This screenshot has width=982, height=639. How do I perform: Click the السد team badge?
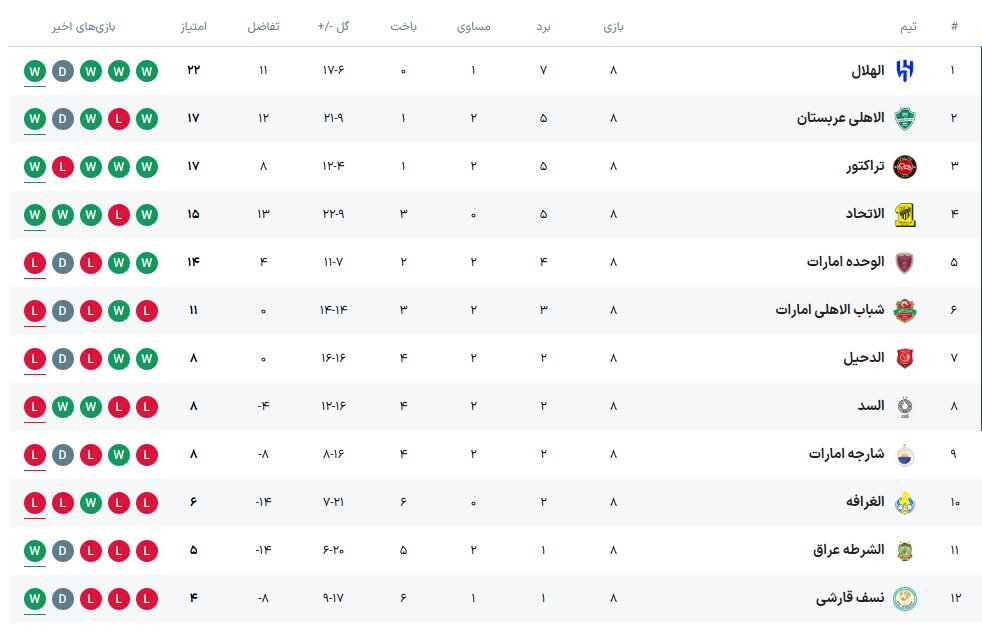(x=904, y=406)
